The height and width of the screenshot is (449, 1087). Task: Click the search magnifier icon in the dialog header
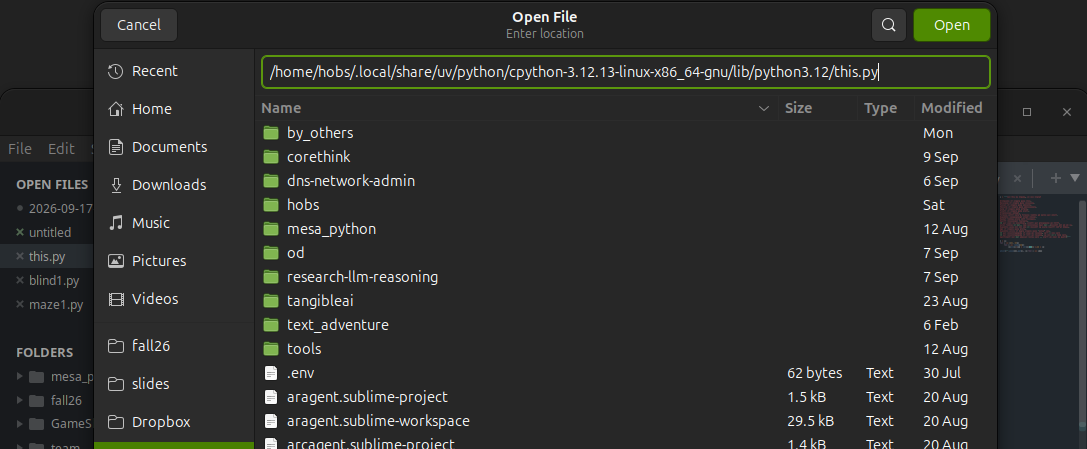coord(889,25)
